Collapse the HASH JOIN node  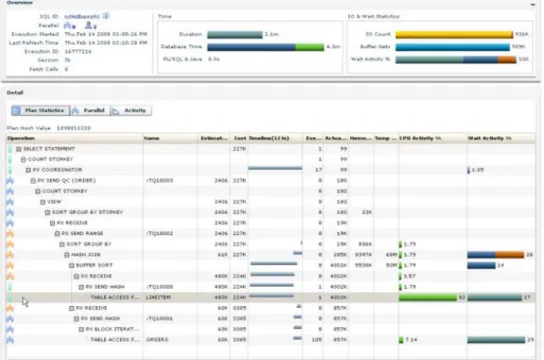(x=67, y=255)
